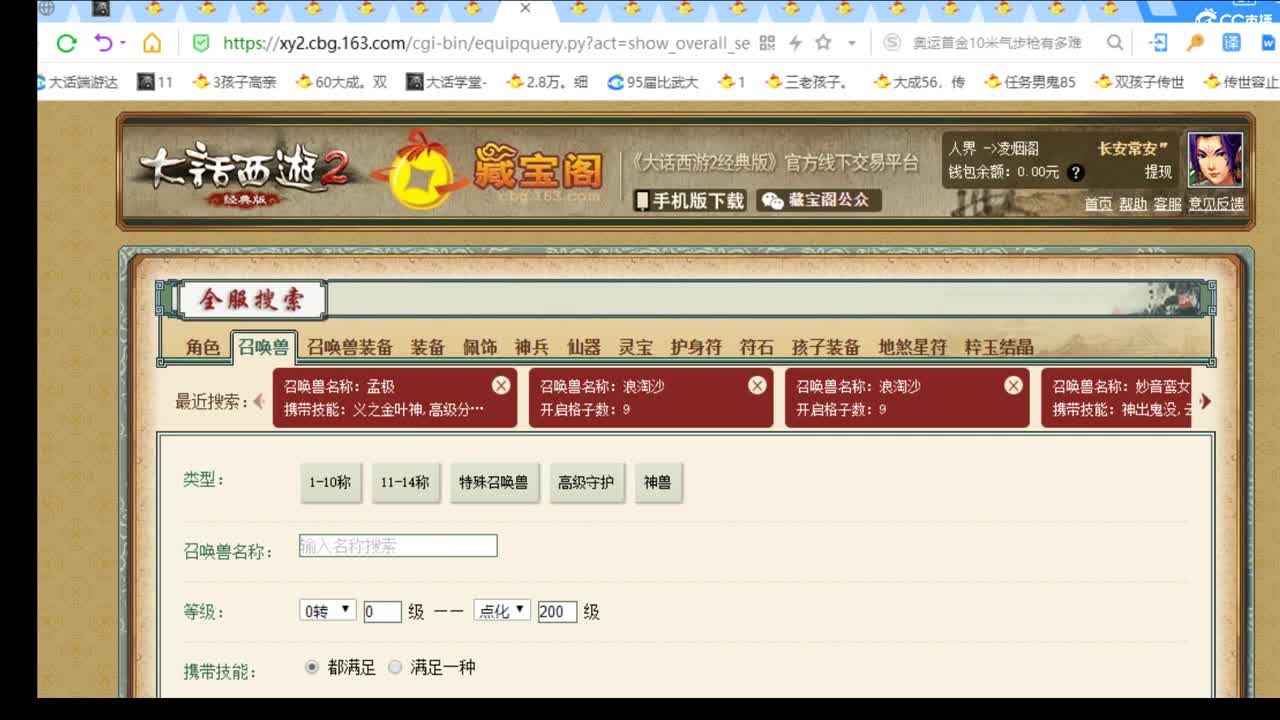This screenshot has width=1280, height=720.
Task: Show previous recent searches arrow
Action: click(x=259, y=401)
